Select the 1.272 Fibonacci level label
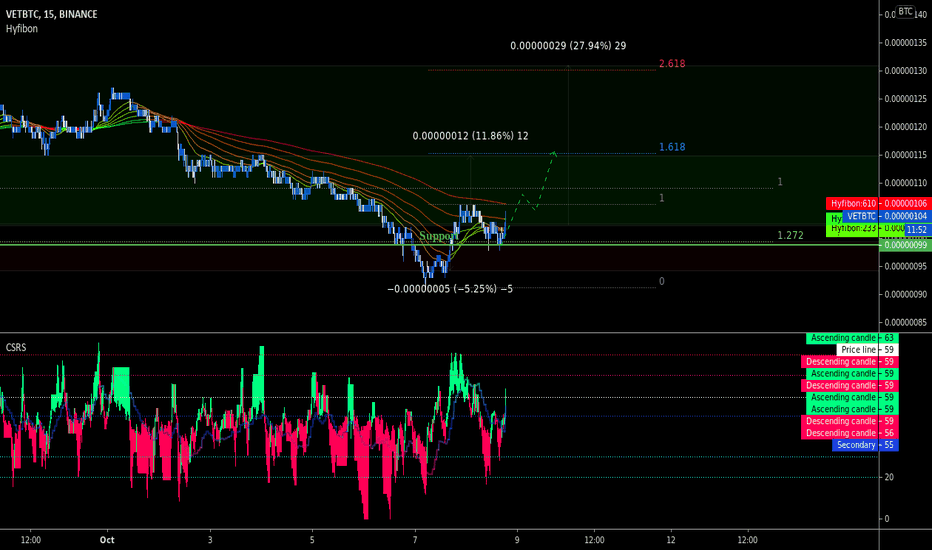Image resolution: width=932 pixels, height=550 pixels. (790, 235)
